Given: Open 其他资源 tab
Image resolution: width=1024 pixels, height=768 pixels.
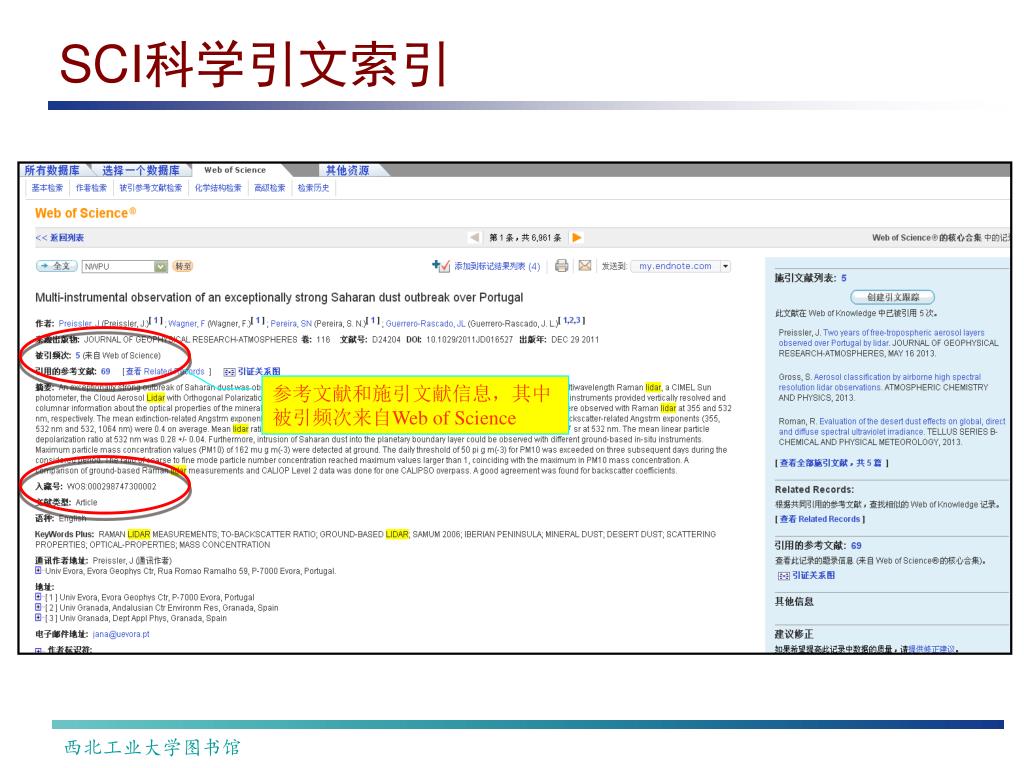Looking at the screenshot, I should (347, 170).
